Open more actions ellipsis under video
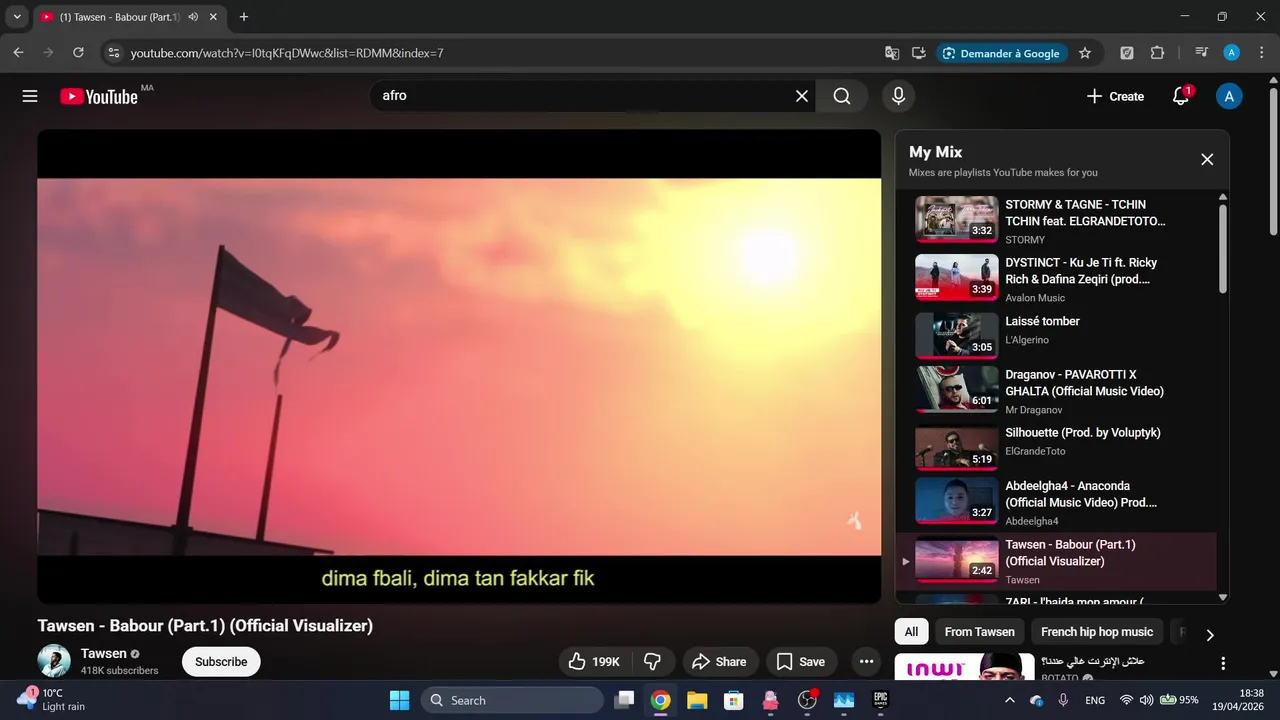The width and height of the screenshot is (1280, 720). click(x=866, y=662)
